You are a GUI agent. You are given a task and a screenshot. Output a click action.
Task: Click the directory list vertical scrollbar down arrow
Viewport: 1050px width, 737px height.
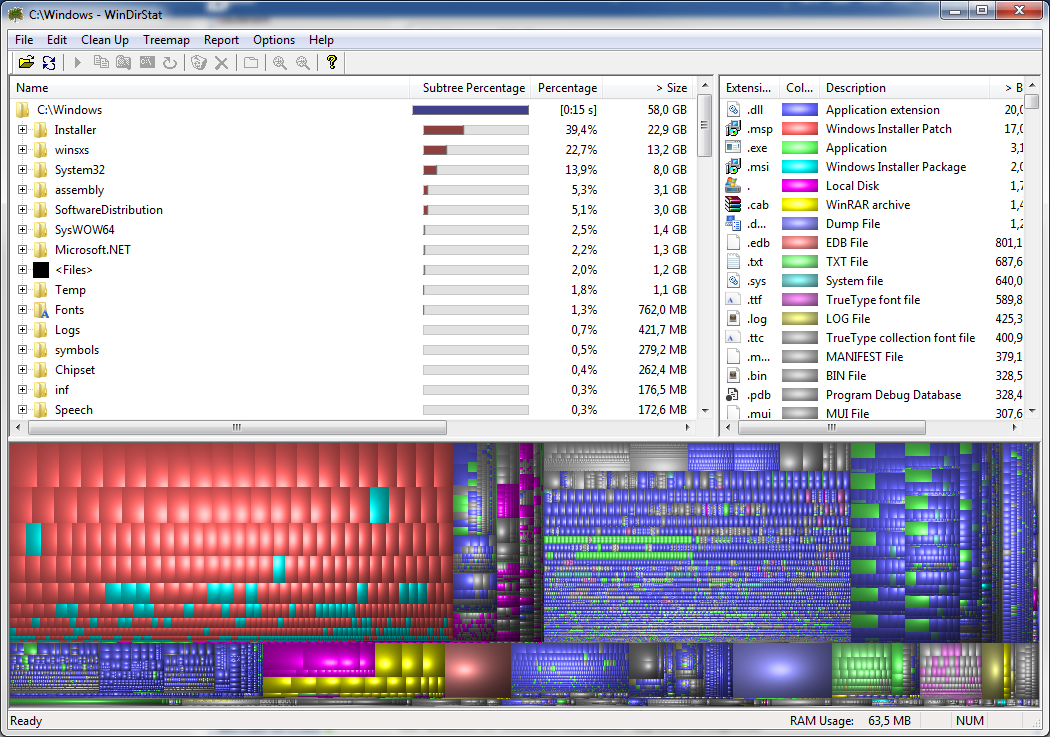click(x=704, y=410)
